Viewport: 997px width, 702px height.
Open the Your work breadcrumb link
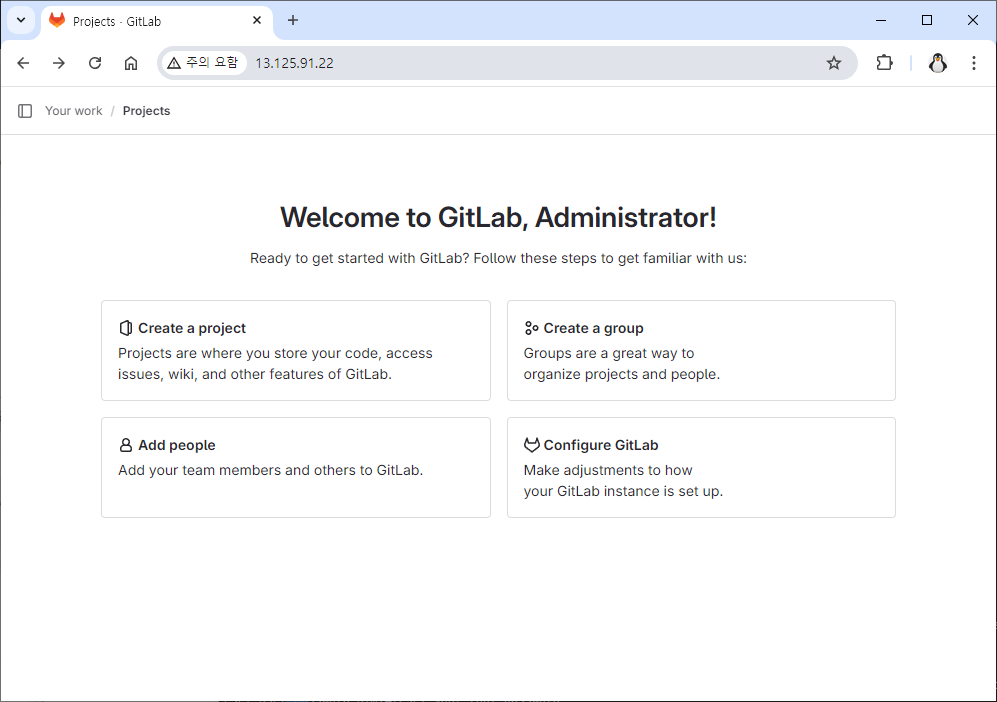tap(74, 111)
